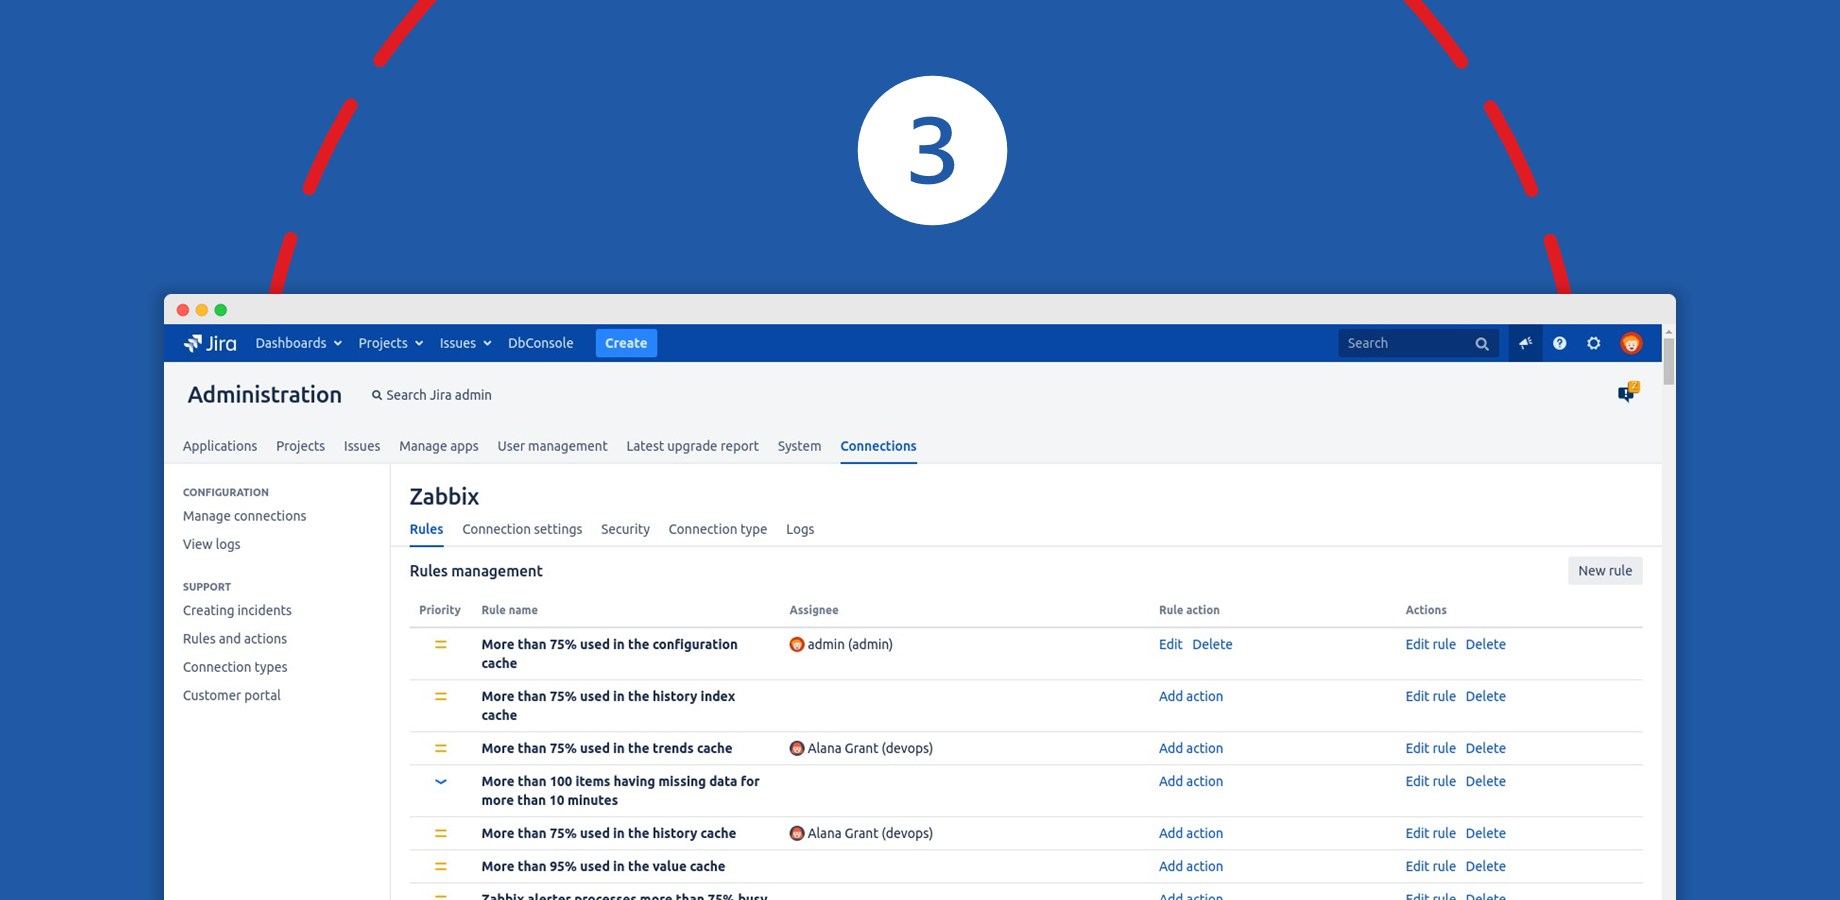Viewport: 1840px width, 900px height.
Task: Expand the Projects dropdown menu
Action: click(390, 343)
